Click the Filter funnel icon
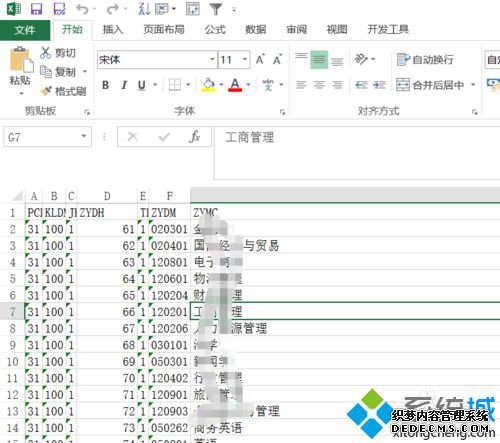500x443 pixels. (216, 9)
